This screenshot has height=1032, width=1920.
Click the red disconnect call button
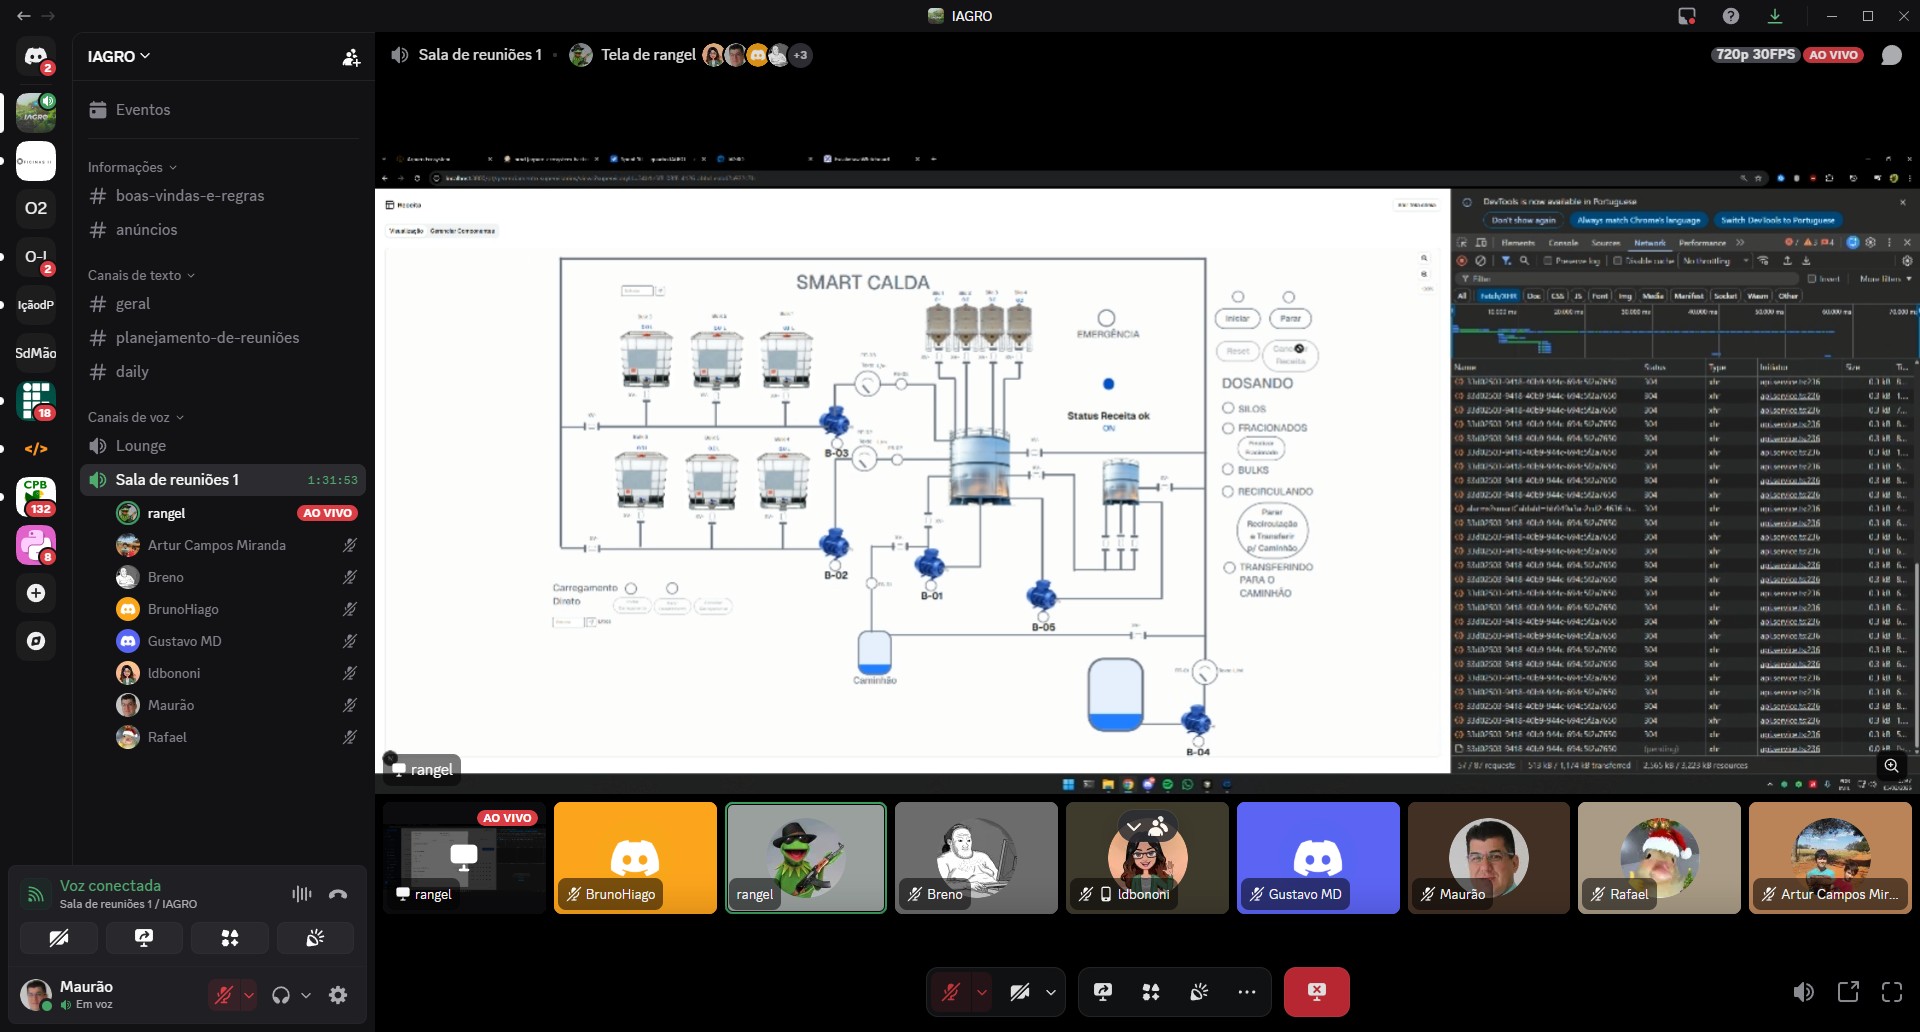click(x=1316, y=992)
